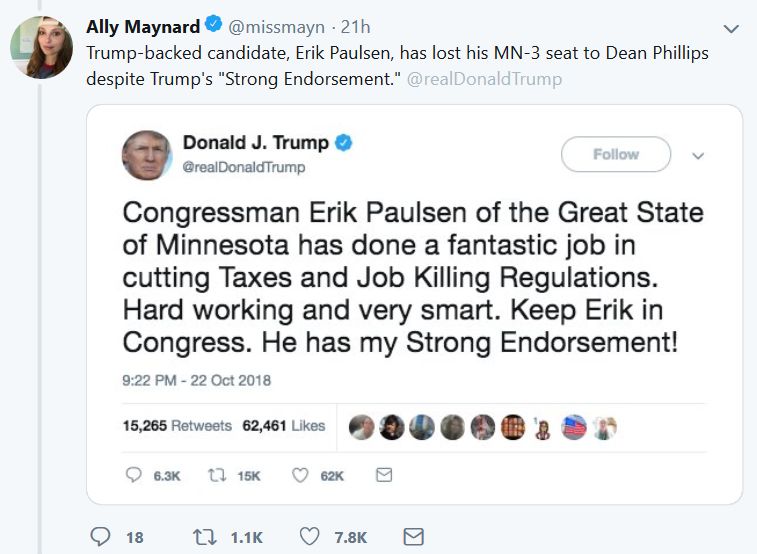Like Ally Maynard's tweet
757x554 pixels.
311,537
